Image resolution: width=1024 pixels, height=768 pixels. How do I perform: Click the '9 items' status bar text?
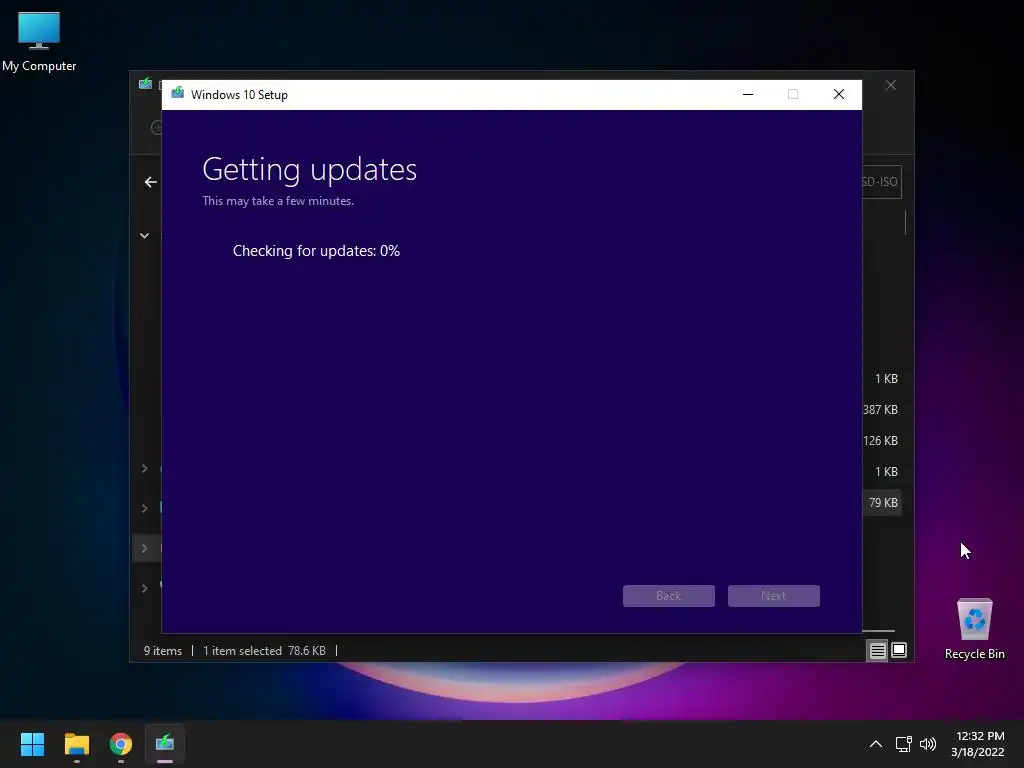[x=163, y=651]
